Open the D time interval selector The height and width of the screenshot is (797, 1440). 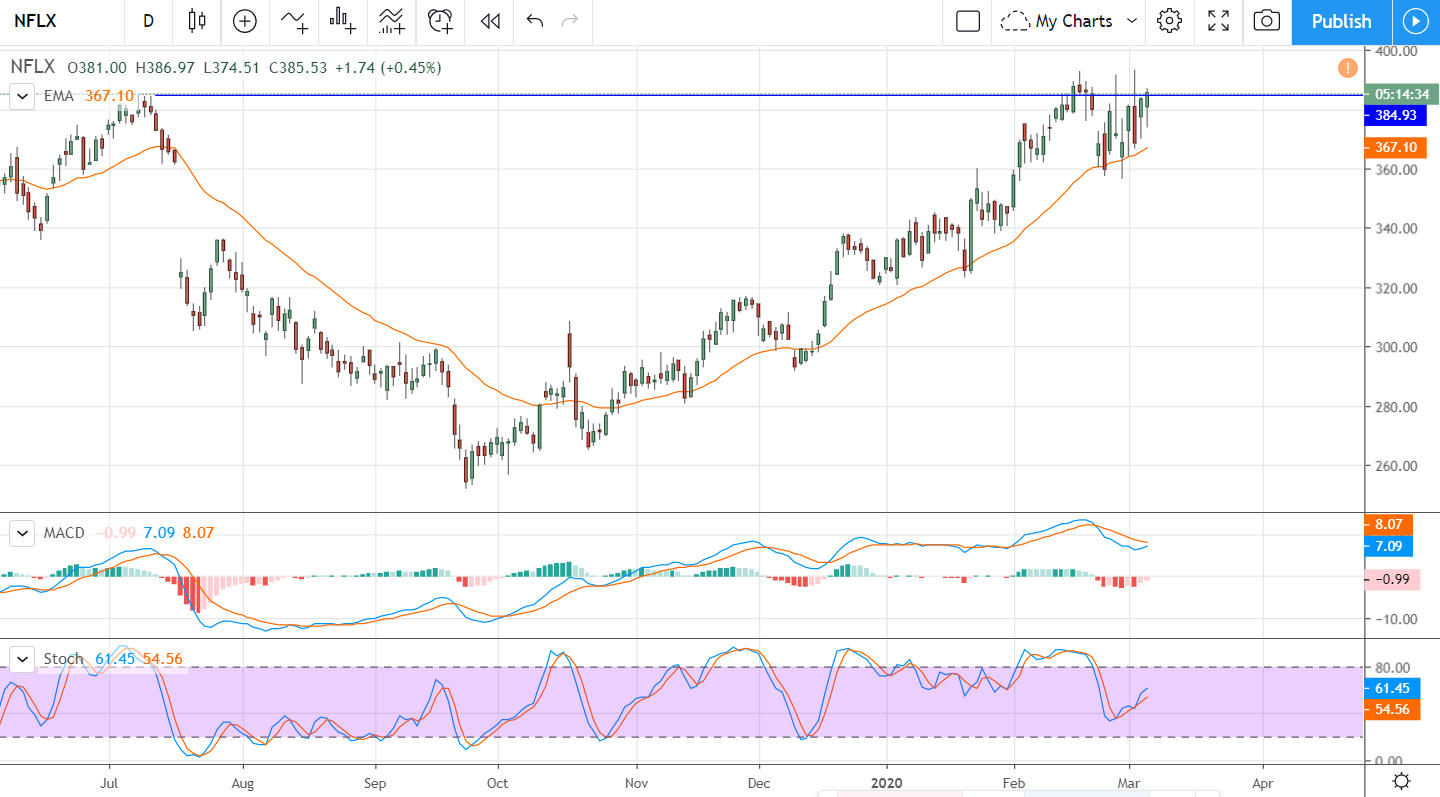(148, 21)
